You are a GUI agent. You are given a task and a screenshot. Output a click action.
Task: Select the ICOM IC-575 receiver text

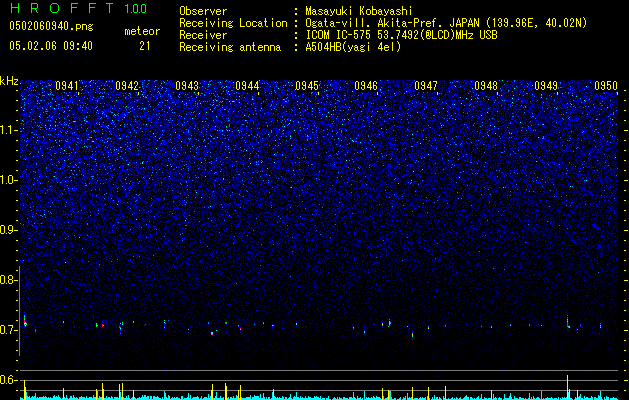pyautogui.click(x=402, y=35)
